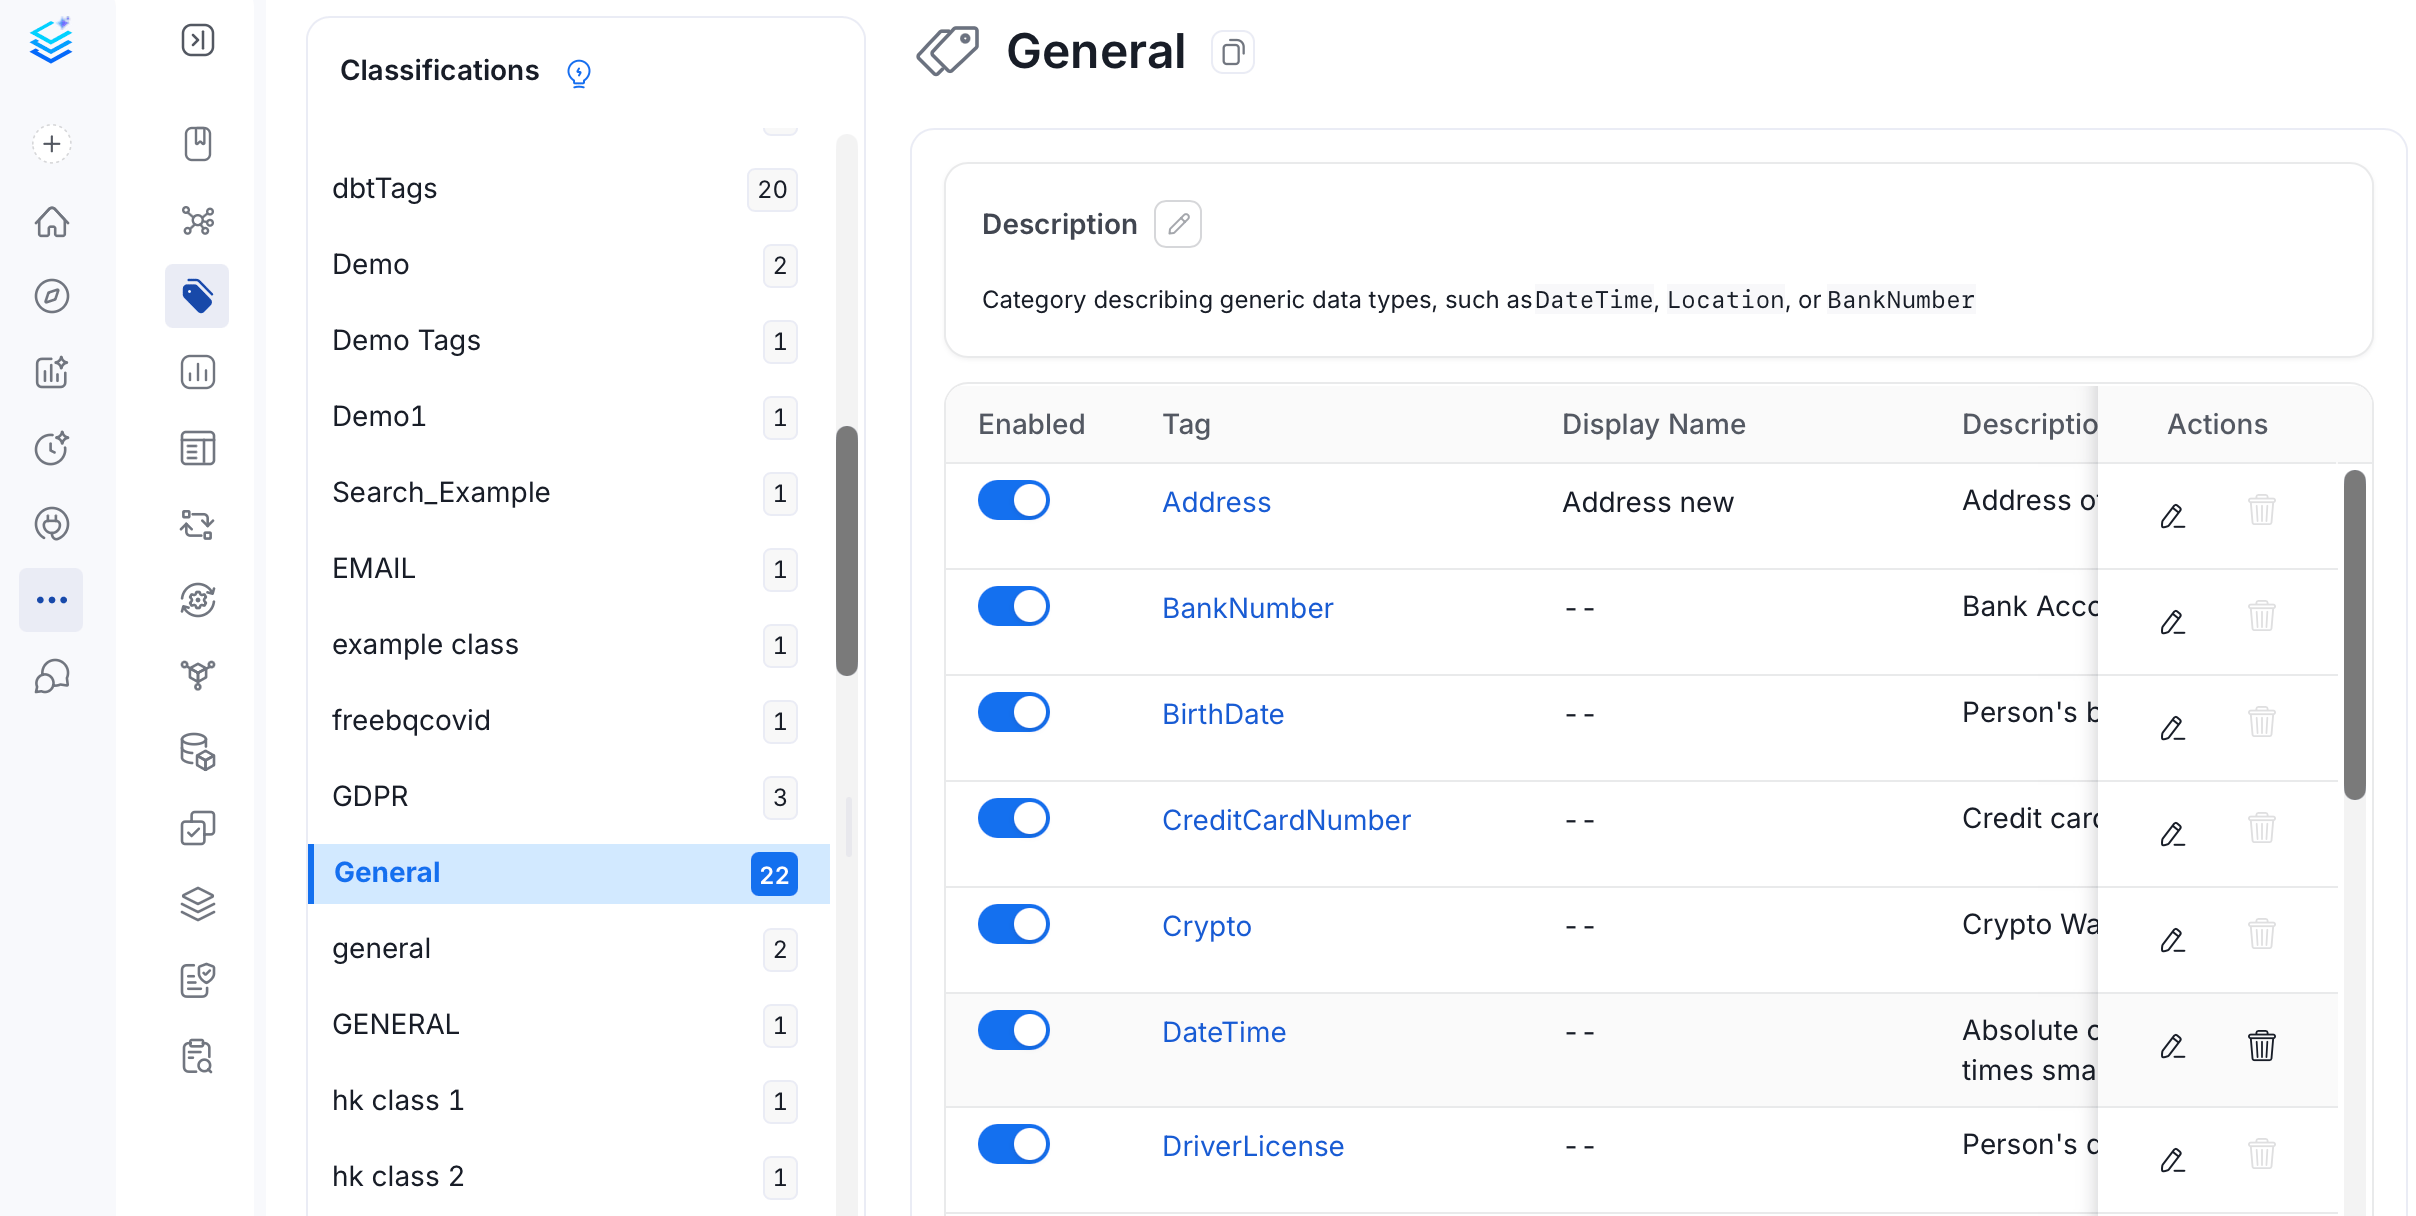Toggle the Address tag enabled switch

1014,500
